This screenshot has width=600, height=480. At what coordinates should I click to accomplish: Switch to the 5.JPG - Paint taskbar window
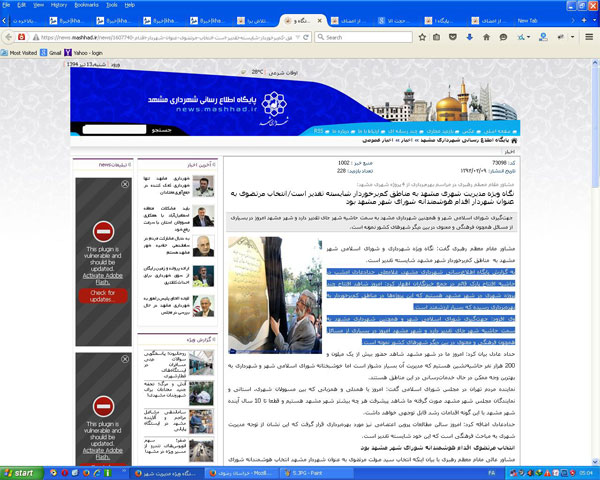[315, 473]
